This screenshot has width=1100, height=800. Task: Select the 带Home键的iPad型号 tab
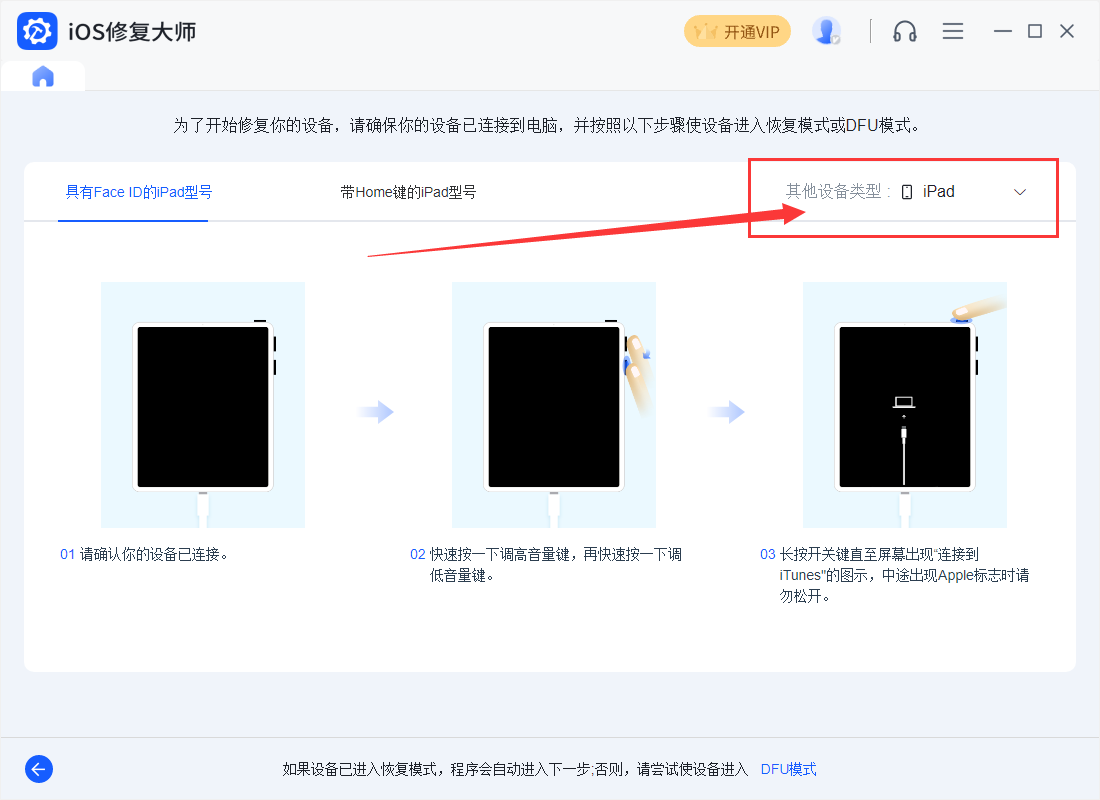pyautogui.click(x=408, y=192)
